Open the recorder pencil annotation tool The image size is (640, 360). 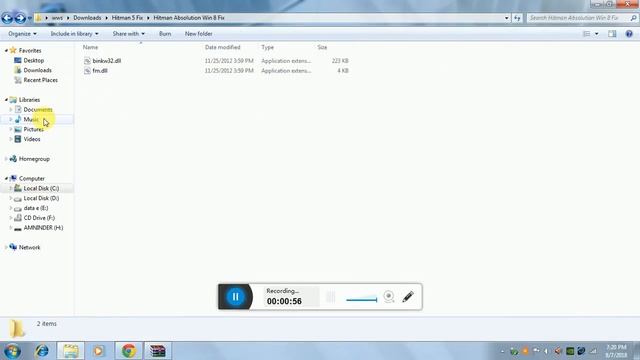click(x=408, y=296)
